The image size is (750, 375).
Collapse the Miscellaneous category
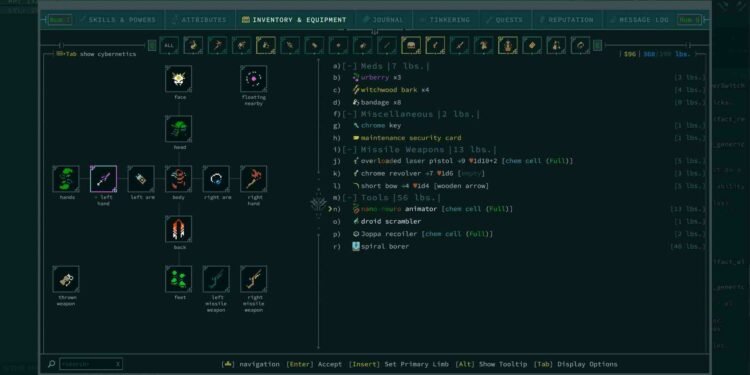(349, 114)
